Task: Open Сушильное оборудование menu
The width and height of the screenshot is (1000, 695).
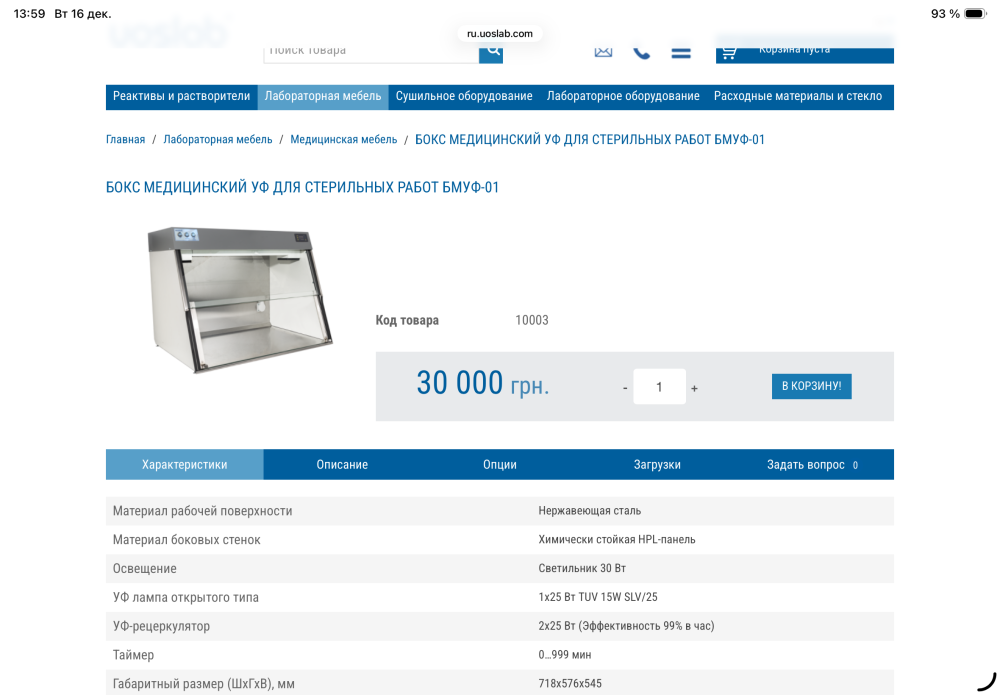Action: tap(464, 96)
